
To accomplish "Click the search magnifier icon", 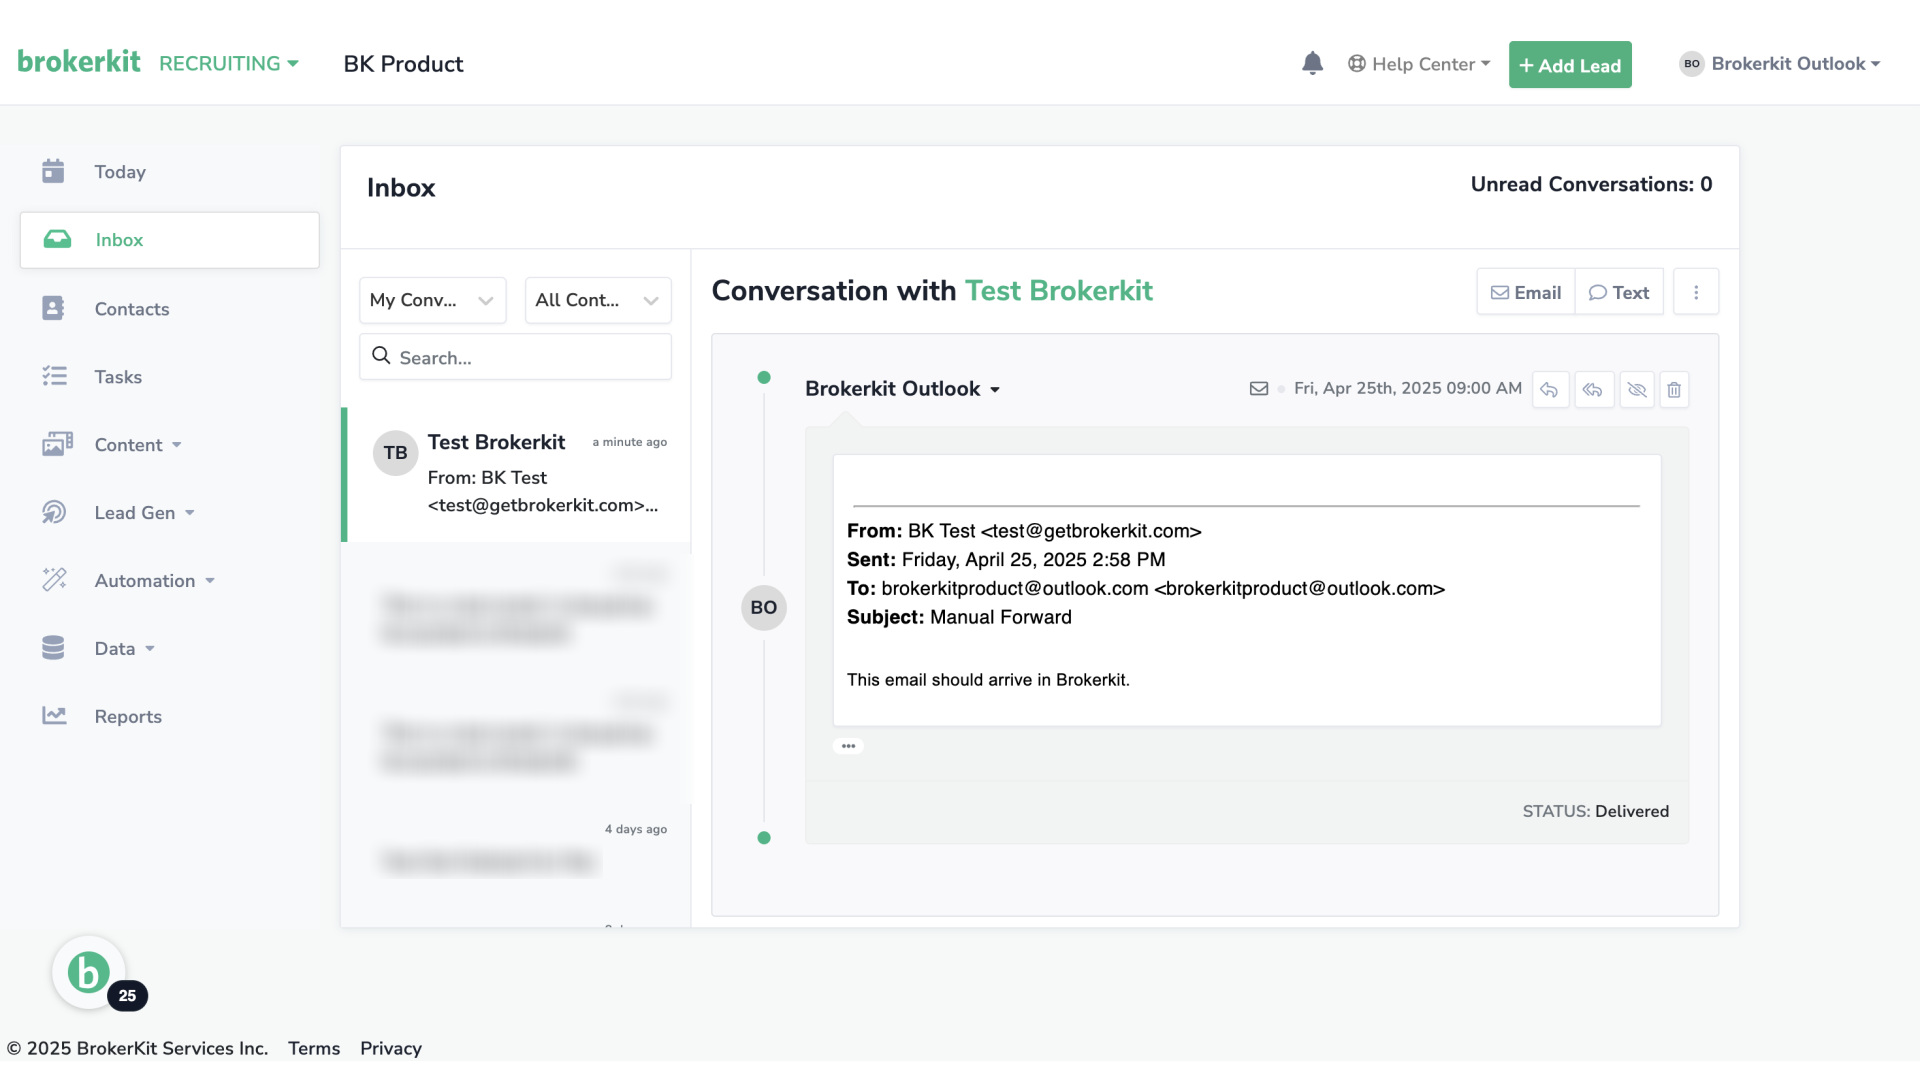I will pyautogui.click(x=381, y=355).
